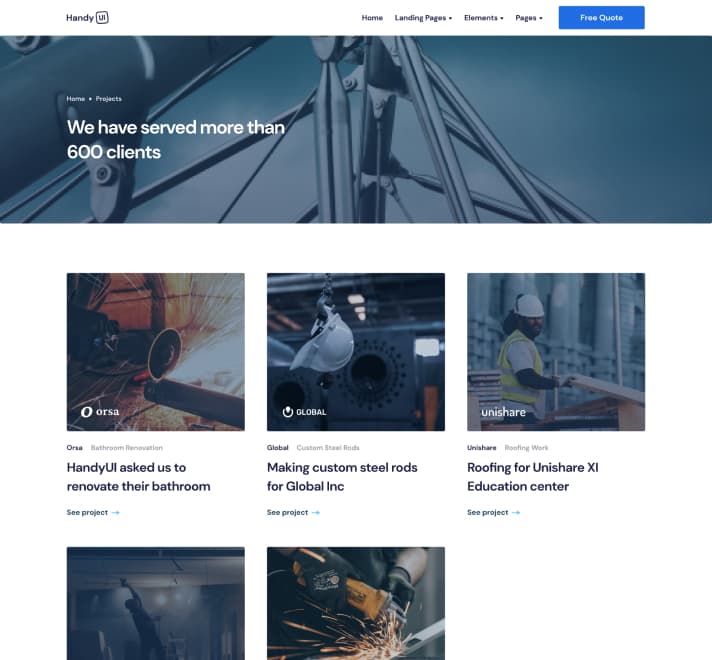The width and height of the screenshot is (712, 660).
Task: Click arrow icon beside Global's See project
Action: pos(316,513)
